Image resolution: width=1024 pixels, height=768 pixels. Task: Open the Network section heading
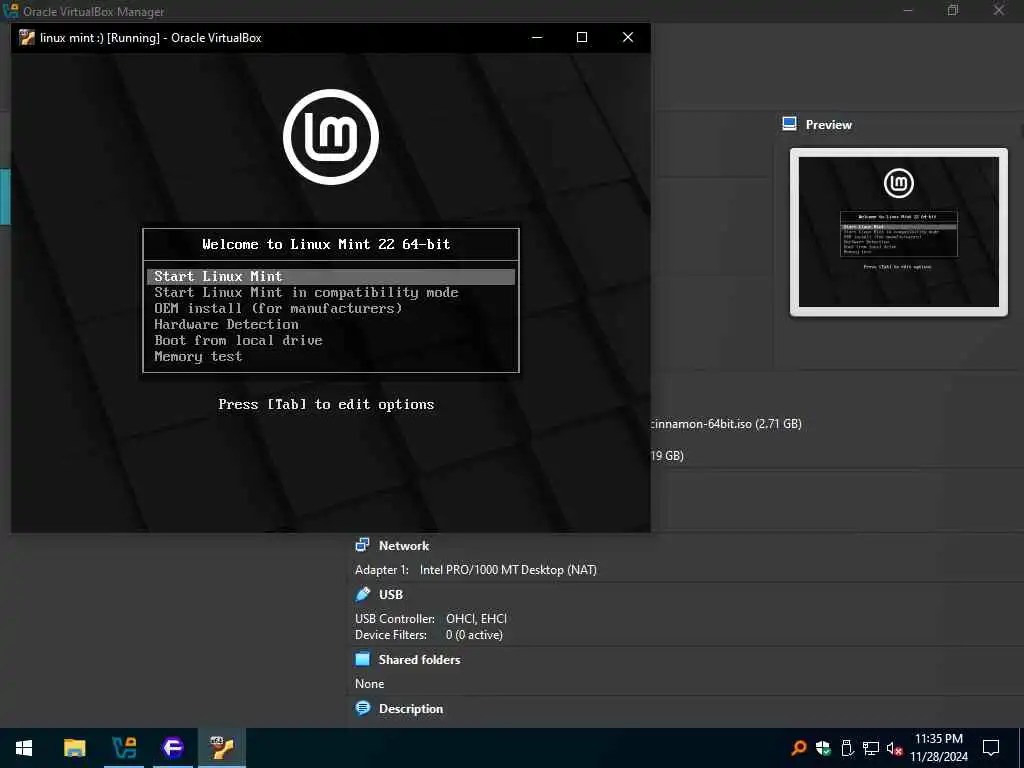(x=404, y=546)
